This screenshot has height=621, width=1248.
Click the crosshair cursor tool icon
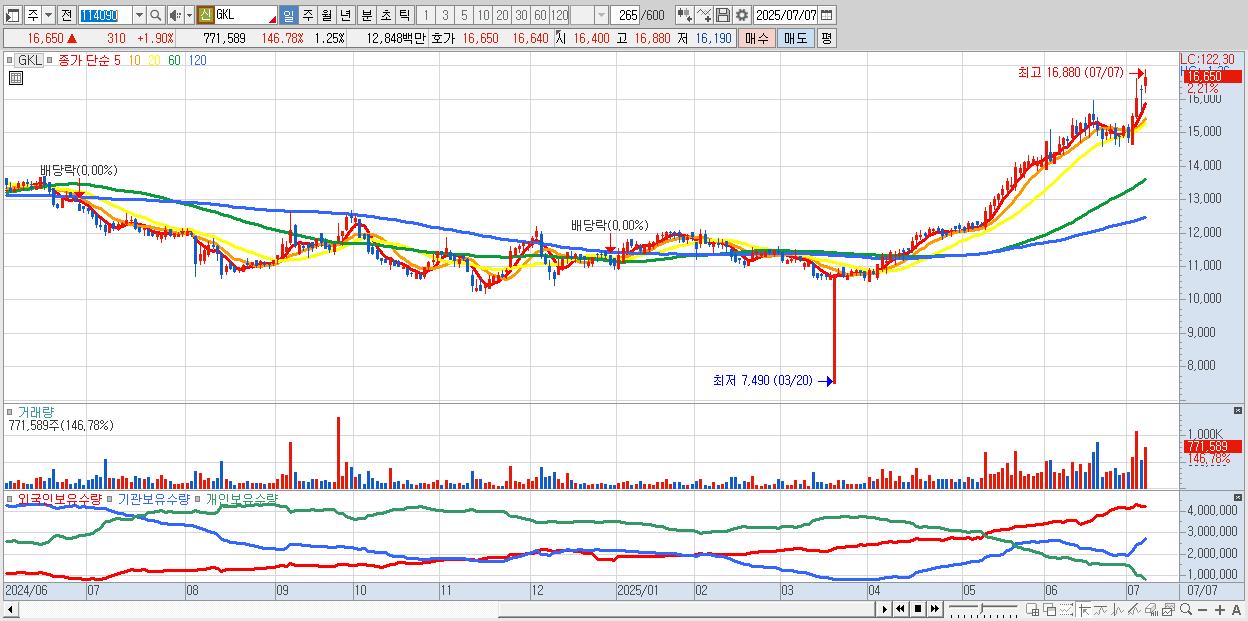pyautogui.click(x=1084, y=609)
